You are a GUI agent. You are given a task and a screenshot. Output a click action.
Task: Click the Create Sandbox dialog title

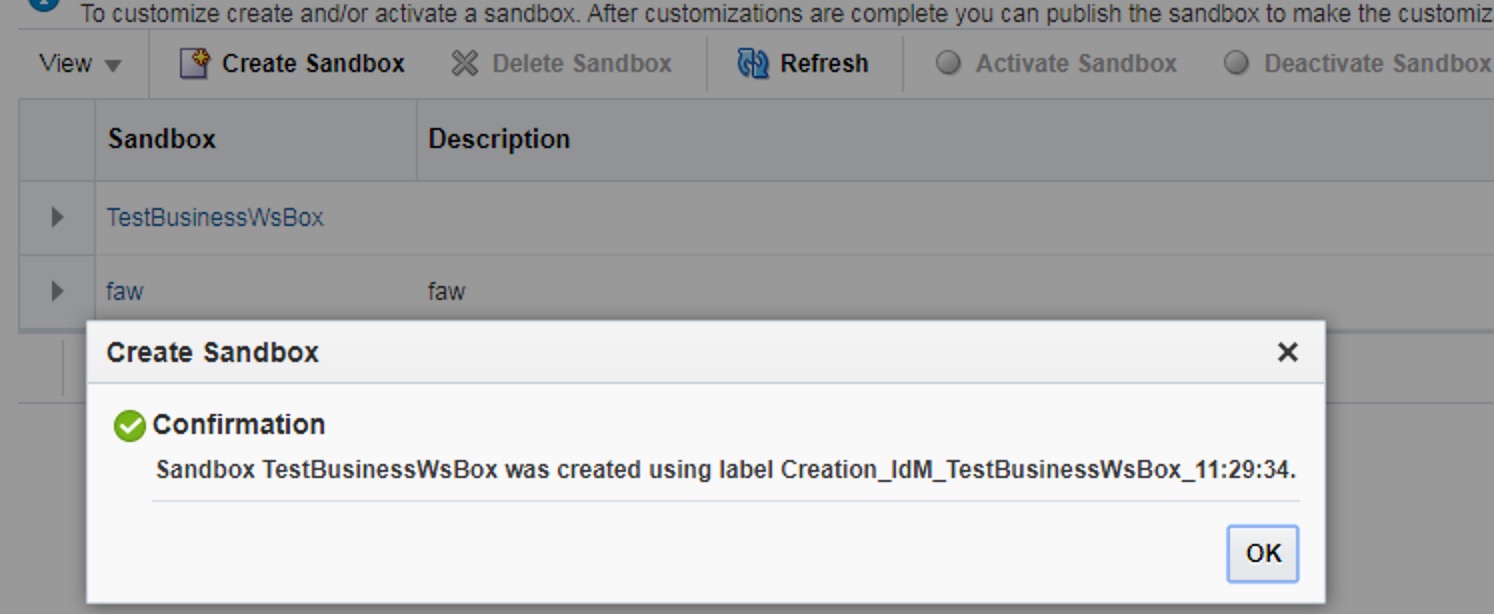tap(212, 352)
